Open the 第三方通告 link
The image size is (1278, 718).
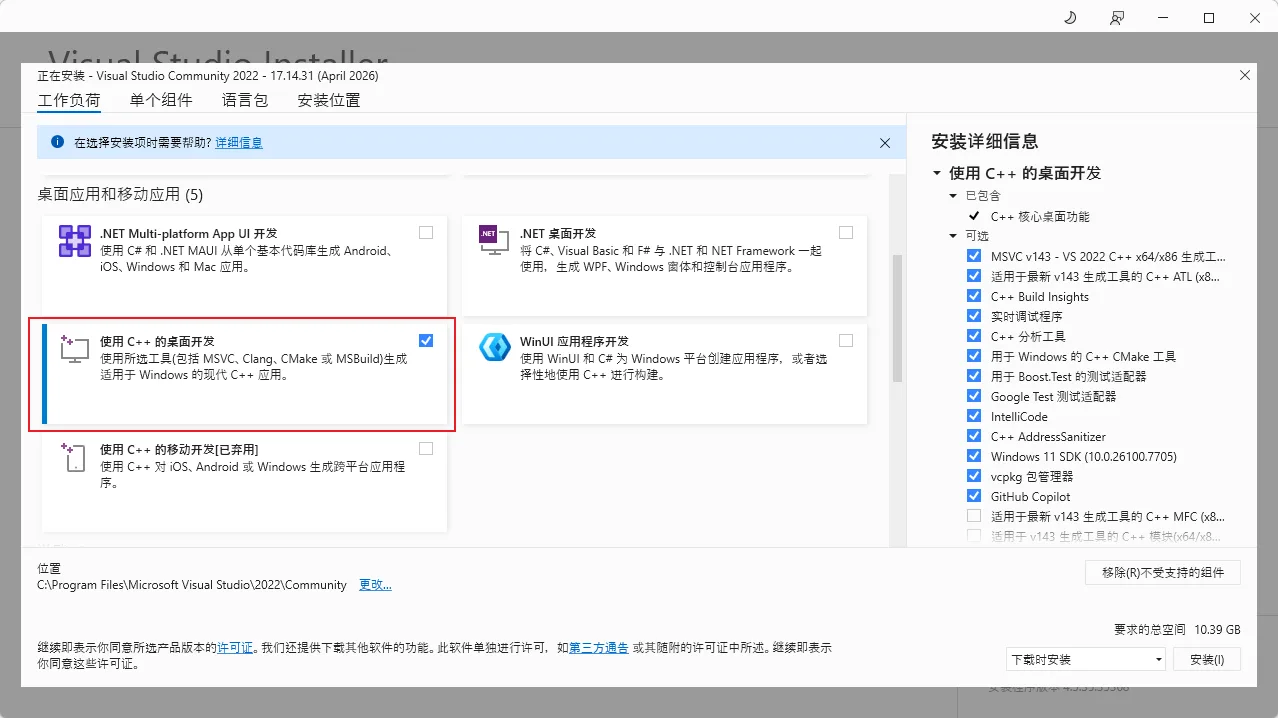(x=599, y=648)
